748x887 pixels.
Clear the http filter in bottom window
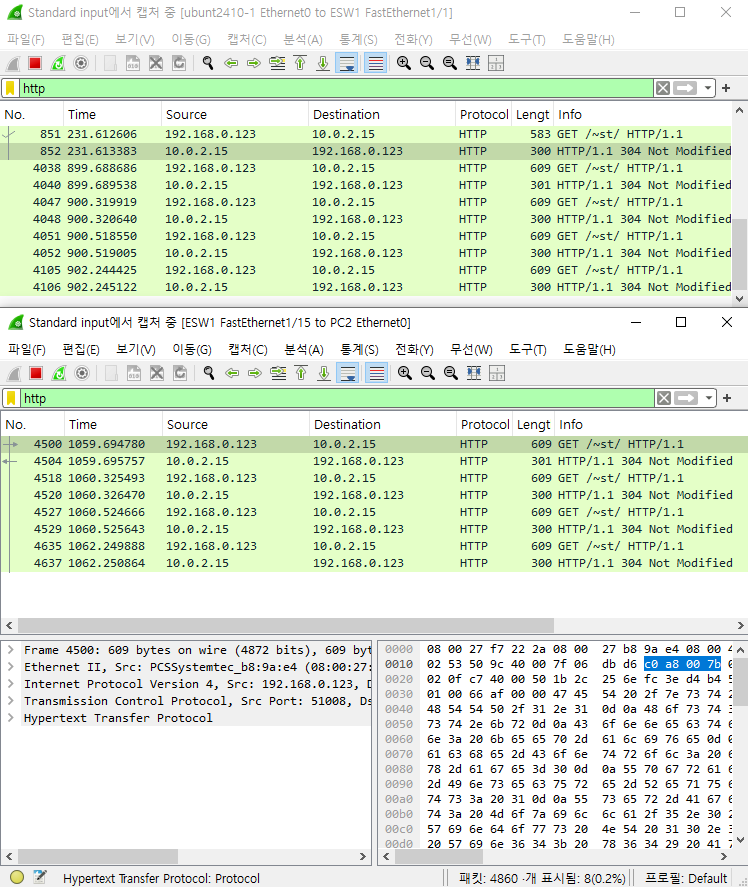pos(664,398)
